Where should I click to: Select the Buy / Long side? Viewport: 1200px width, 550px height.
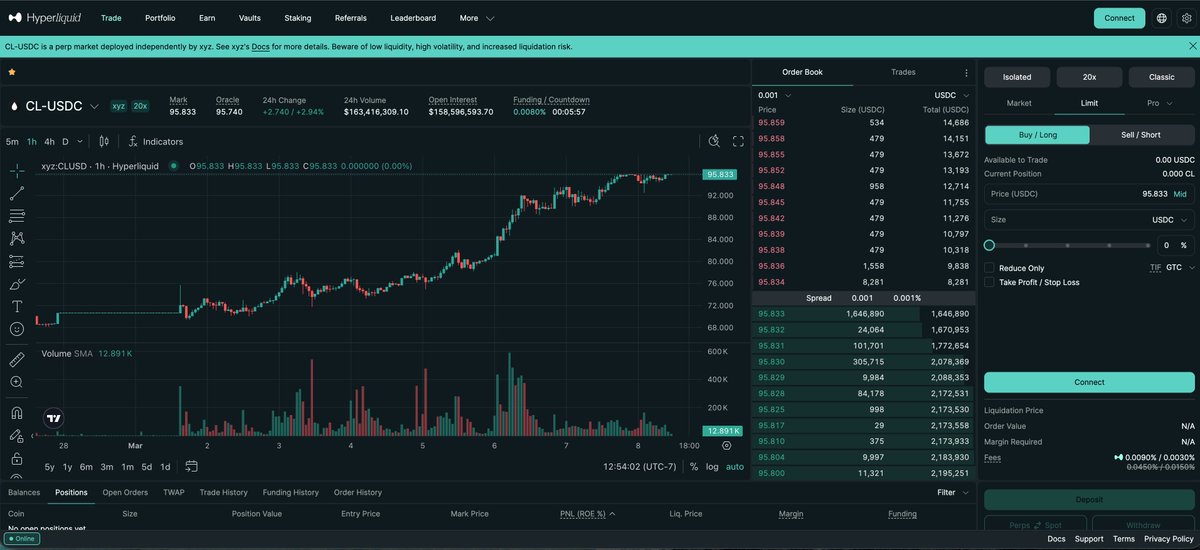point(1037,134)
